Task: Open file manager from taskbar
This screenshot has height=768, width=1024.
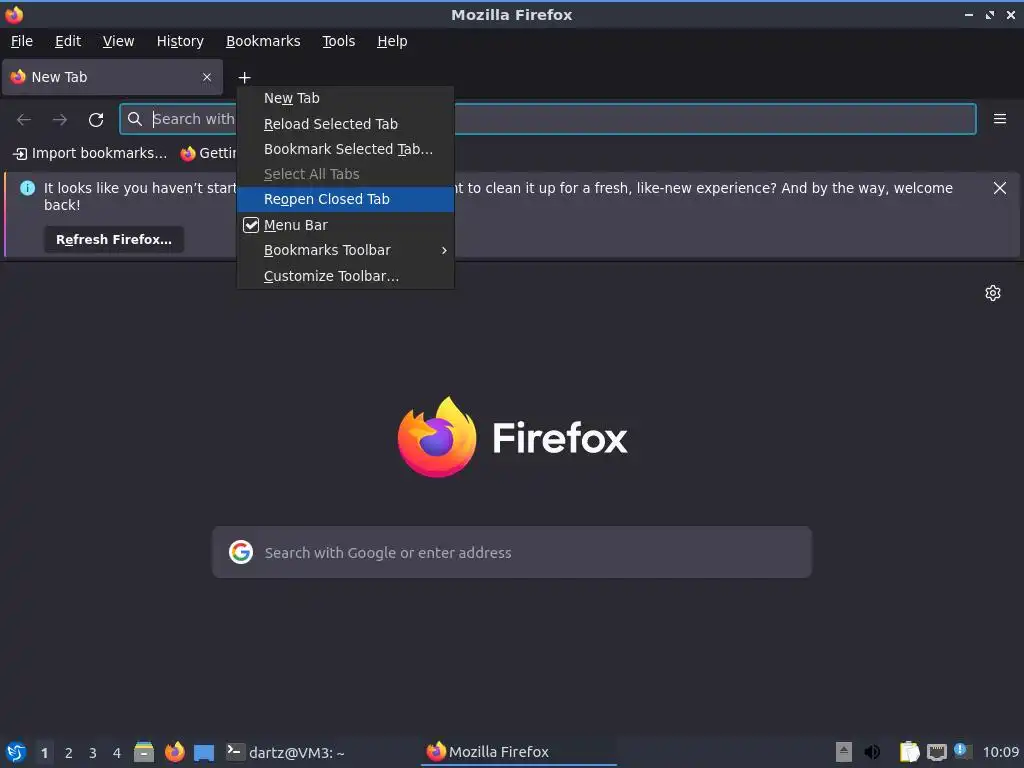Action: (144, 752)
